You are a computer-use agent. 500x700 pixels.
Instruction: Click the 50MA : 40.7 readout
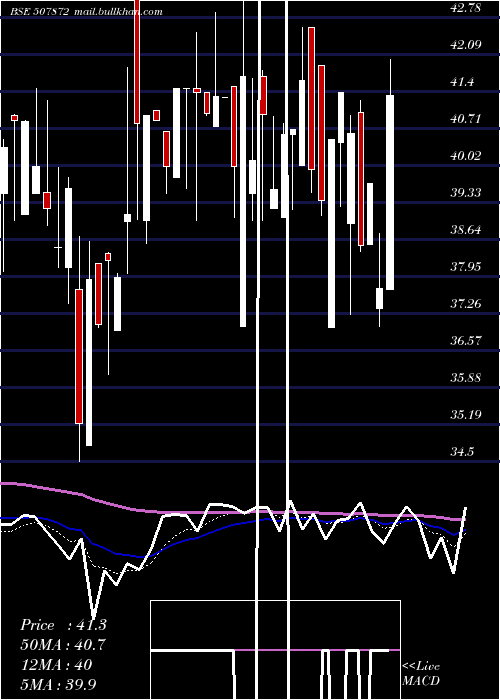(63, 645)
